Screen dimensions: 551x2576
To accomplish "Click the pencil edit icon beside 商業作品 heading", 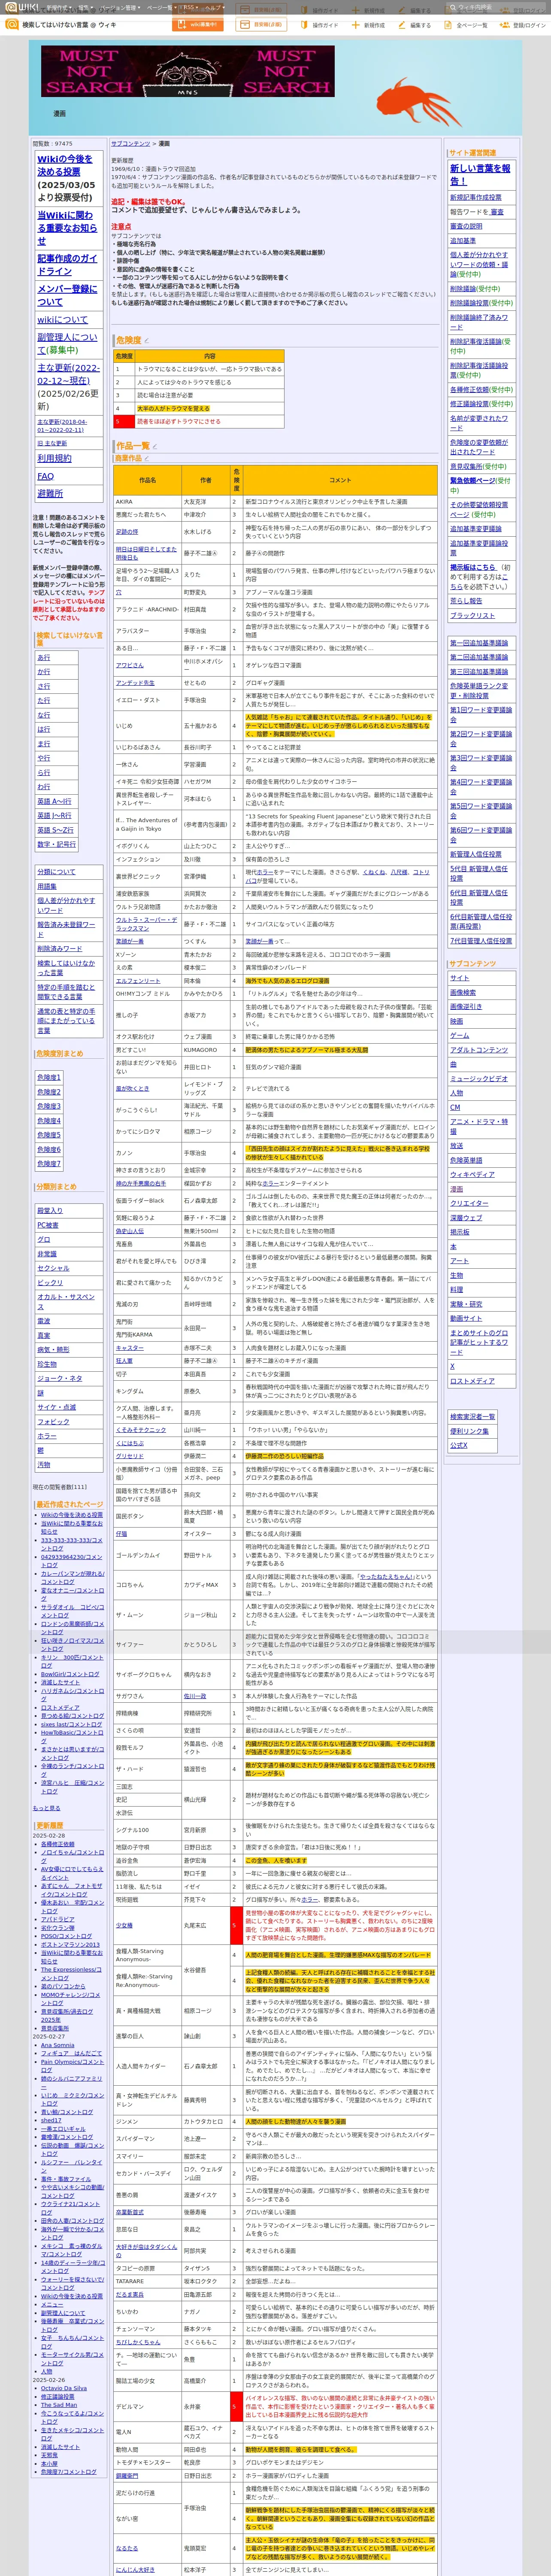I will (147, 458).
